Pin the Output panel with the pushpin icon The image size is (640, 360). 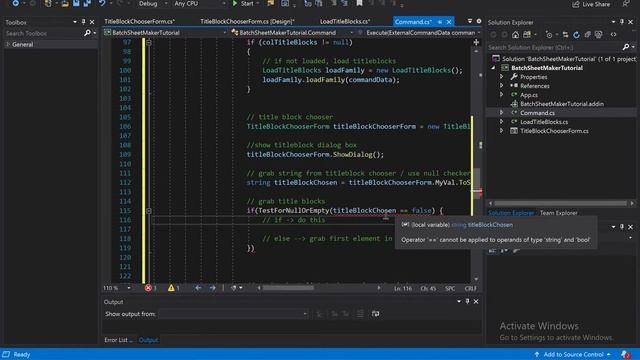tap(468, 302)
